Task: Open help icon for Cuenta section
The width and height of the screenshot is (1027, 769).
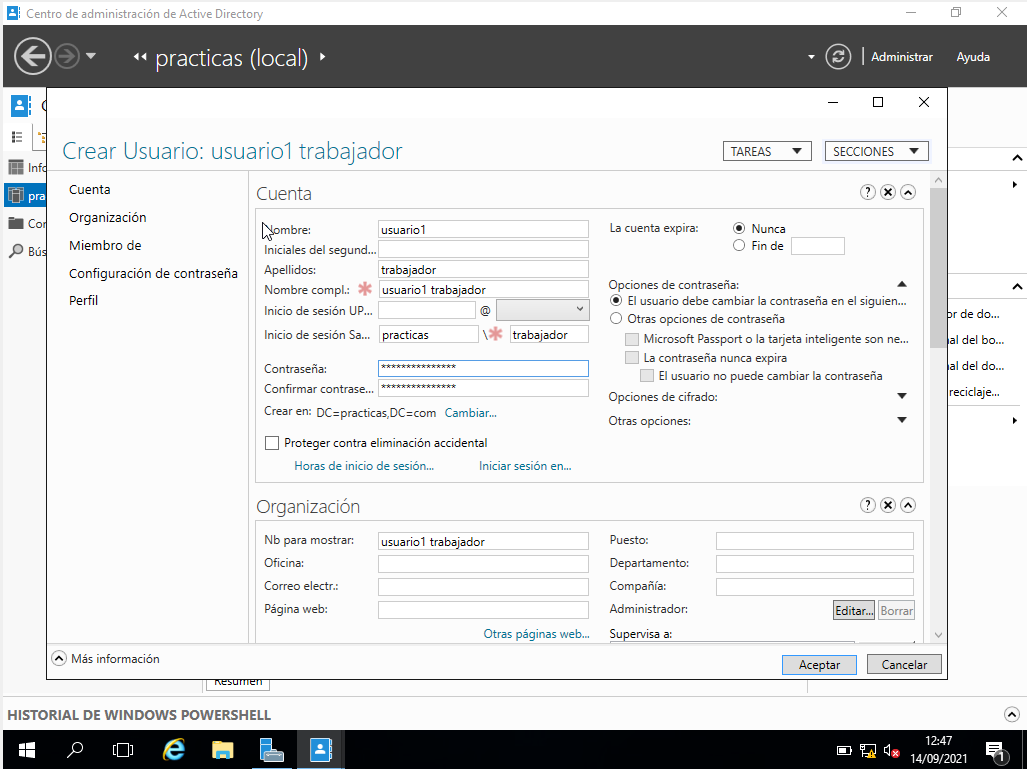Action: click(867, 193)
